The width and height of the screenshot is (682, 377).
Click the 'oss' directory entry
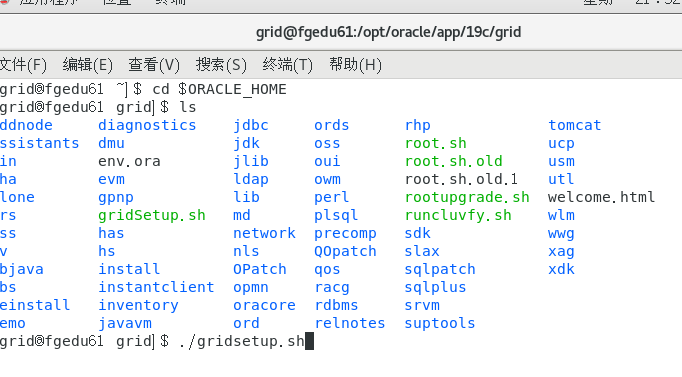click(x=327, y=143)
